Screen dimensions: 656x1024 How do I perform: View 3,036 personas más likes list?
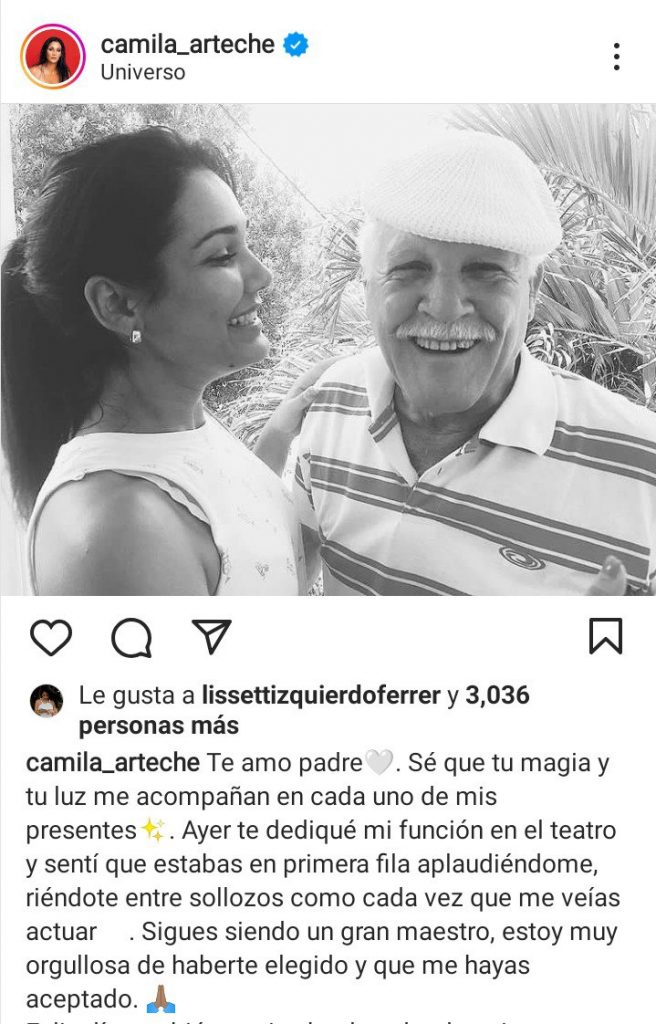pos(304,711)
